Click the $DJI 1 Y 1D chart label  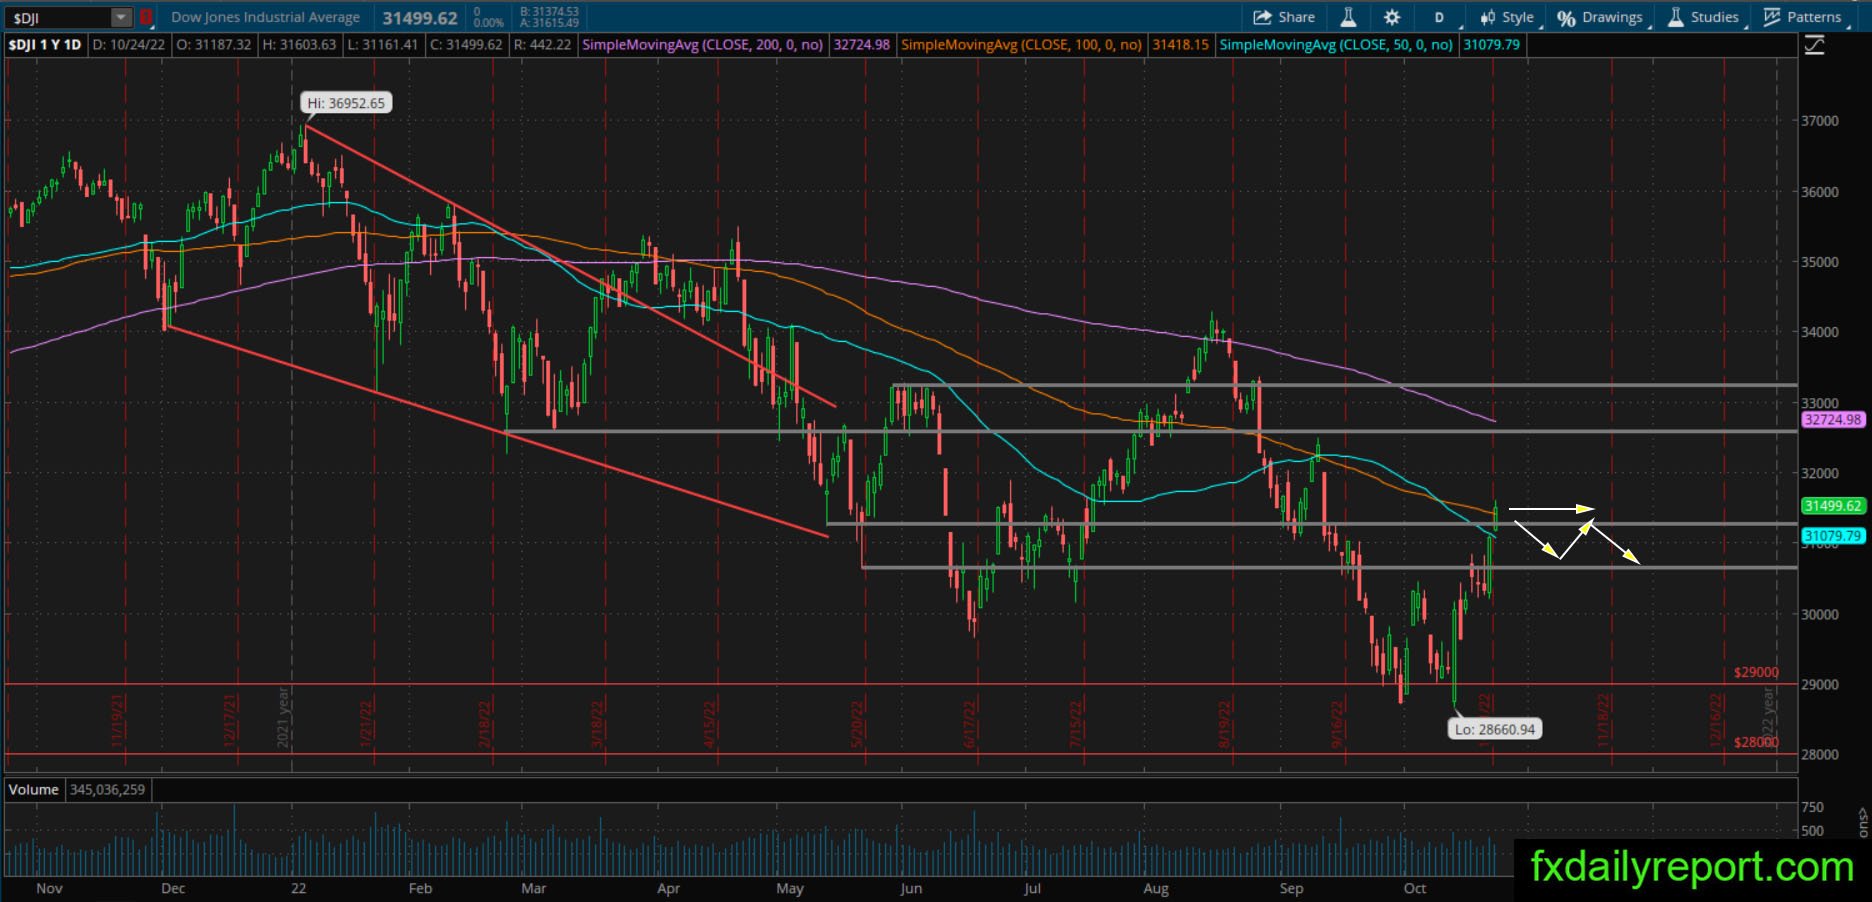tap(46, 45)
